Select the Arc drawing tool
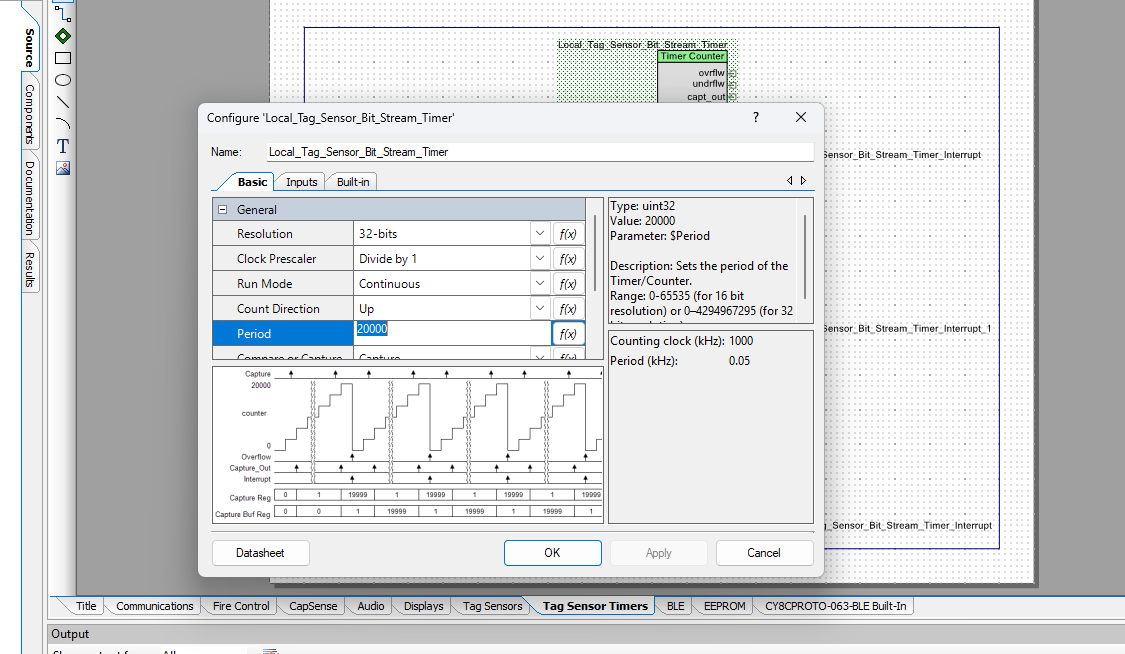The width and height of the screenshot is (1125, 654). pyautogui.click(x=62, y=124)
